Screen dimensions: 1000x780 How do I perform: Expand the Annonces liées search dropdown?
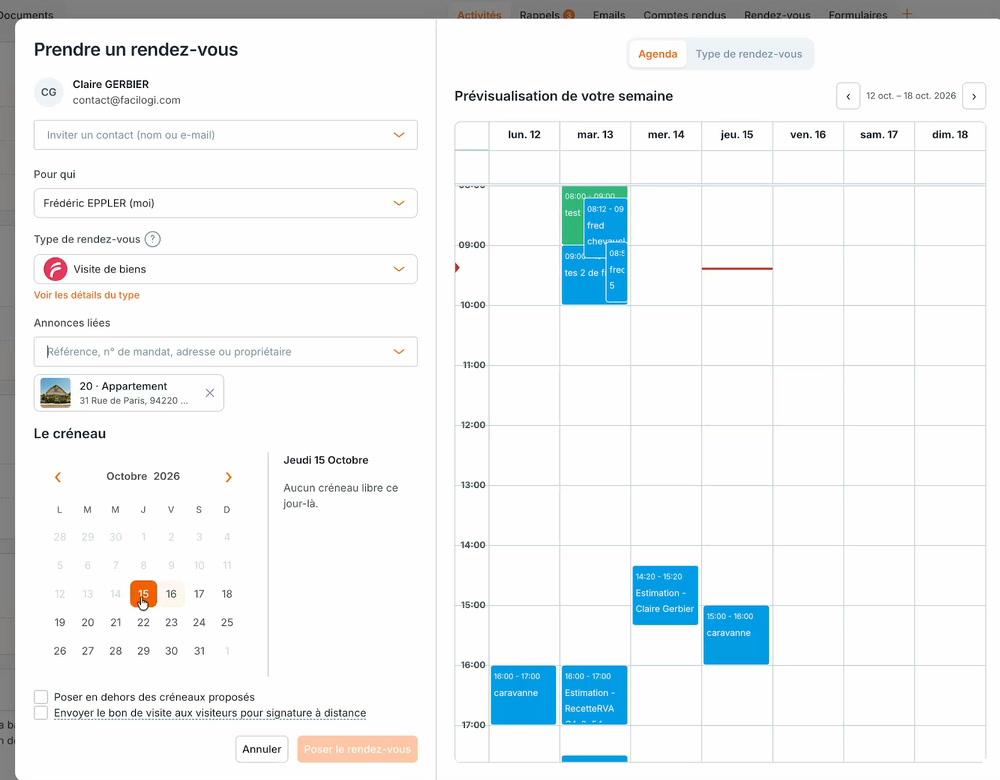(399, 351)
